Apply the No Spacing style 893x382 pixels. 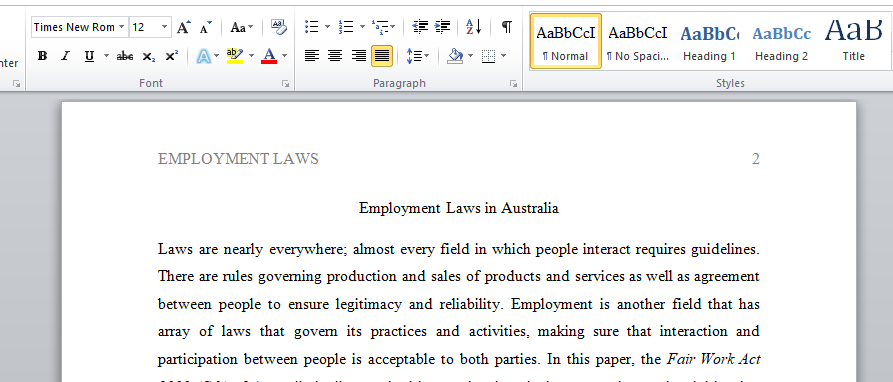tap(637, 41)
